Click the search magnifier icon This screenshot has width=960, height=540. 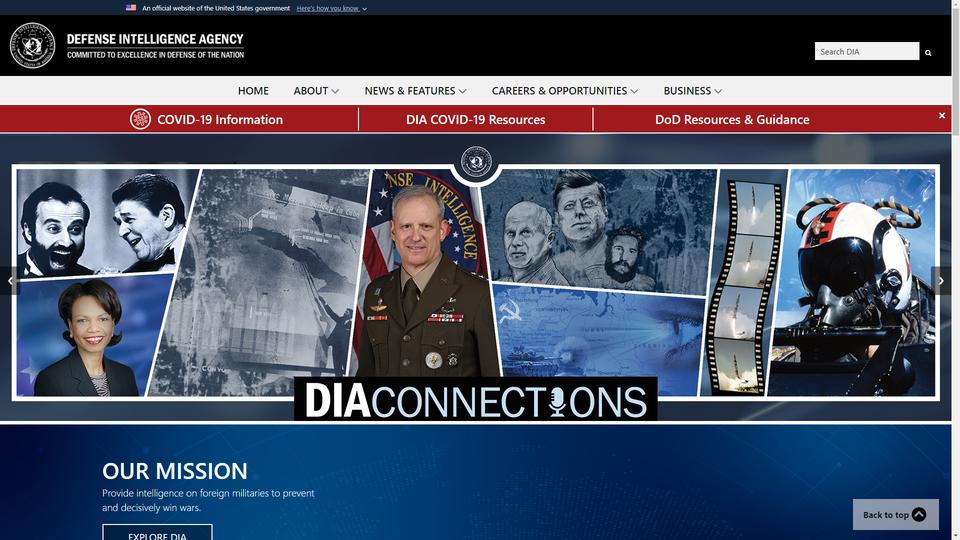pos(928,53)
